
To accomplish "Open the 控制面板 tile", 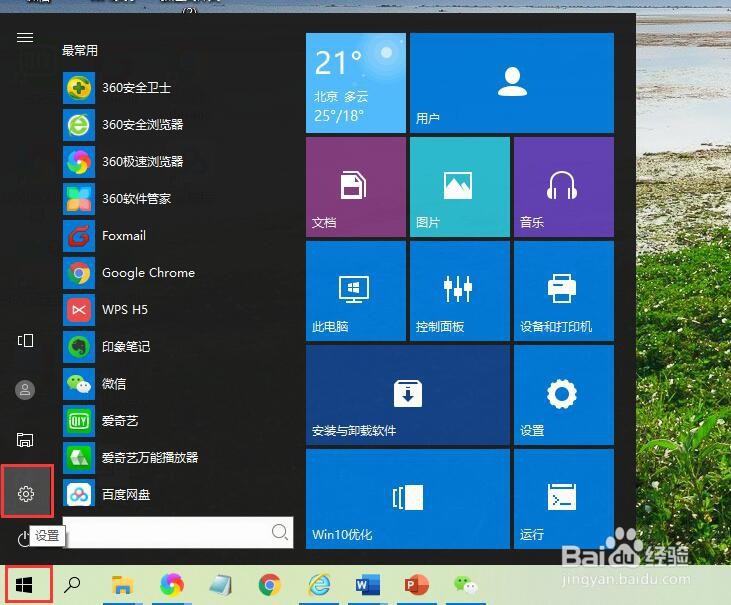I will coord(460,291).
